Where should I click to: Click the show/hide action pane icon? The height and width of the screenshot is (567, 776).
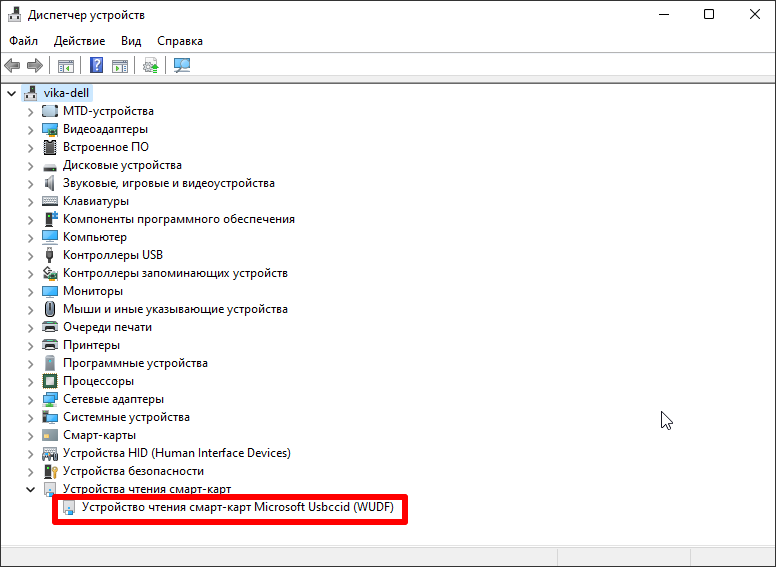(x=120, y=66)
